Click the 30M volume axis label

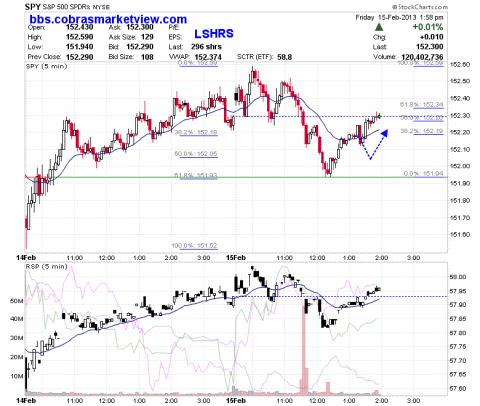pos(16,338)
